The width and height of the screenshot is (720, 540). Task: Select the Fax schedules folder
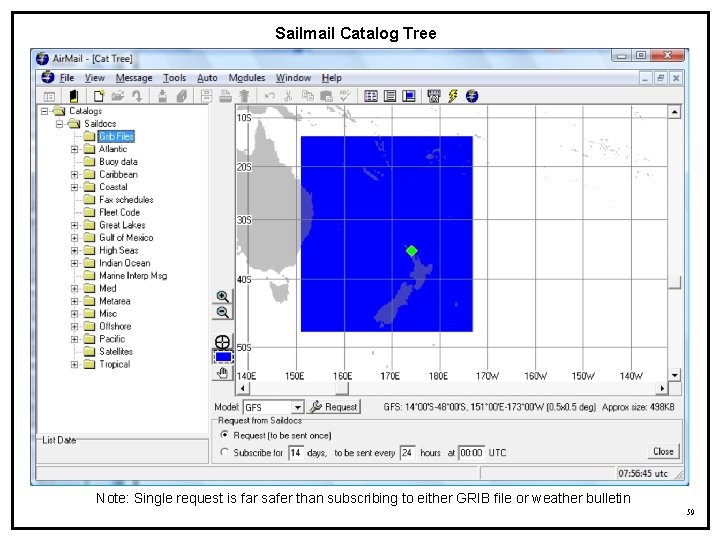tap(126, 200)
